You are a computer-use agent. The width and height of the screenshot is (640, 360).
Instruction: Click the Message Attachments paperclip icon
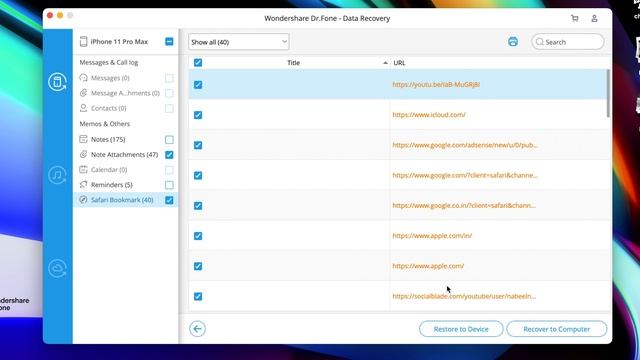tap(83, 93)
